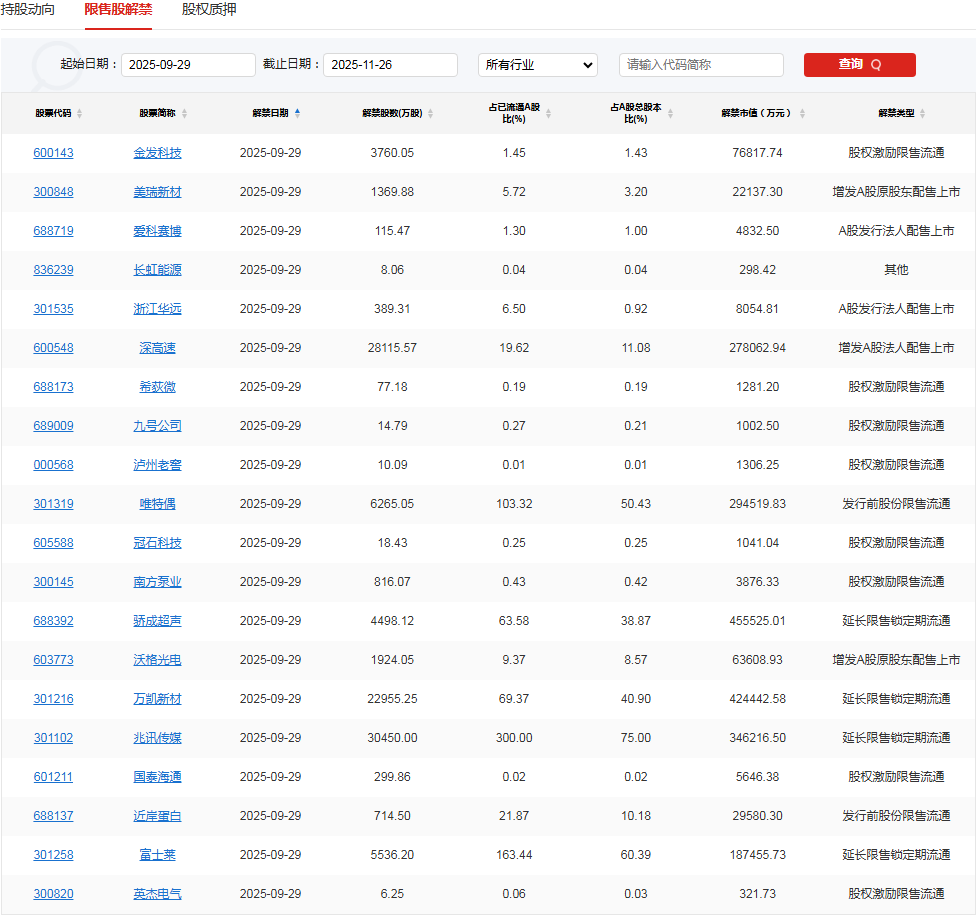Image resolution: width=976 pixels, height=916 pixels.
Task: Click the magnifier icon in the 查询 button
Action: [877, 64]
